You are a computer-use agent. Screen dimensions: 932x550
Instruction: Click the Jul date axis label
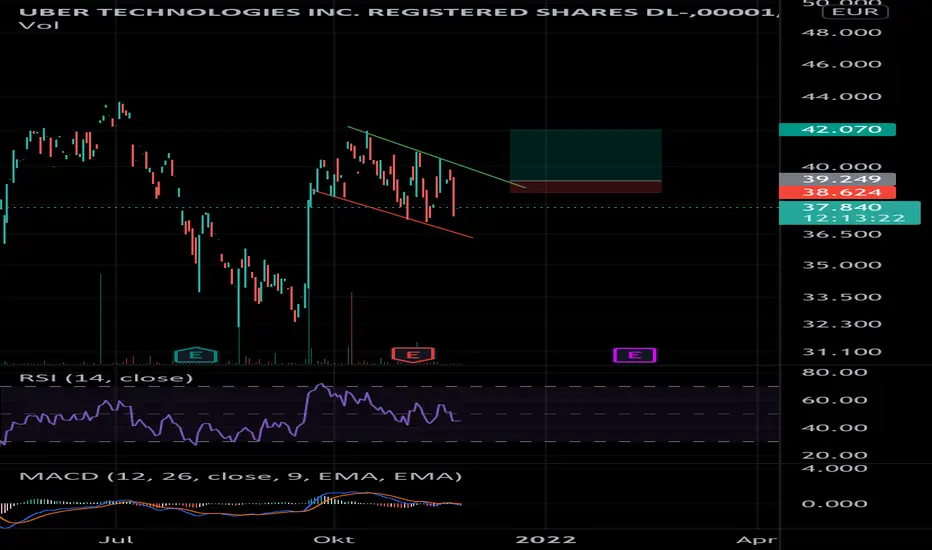tap(116, 539)
